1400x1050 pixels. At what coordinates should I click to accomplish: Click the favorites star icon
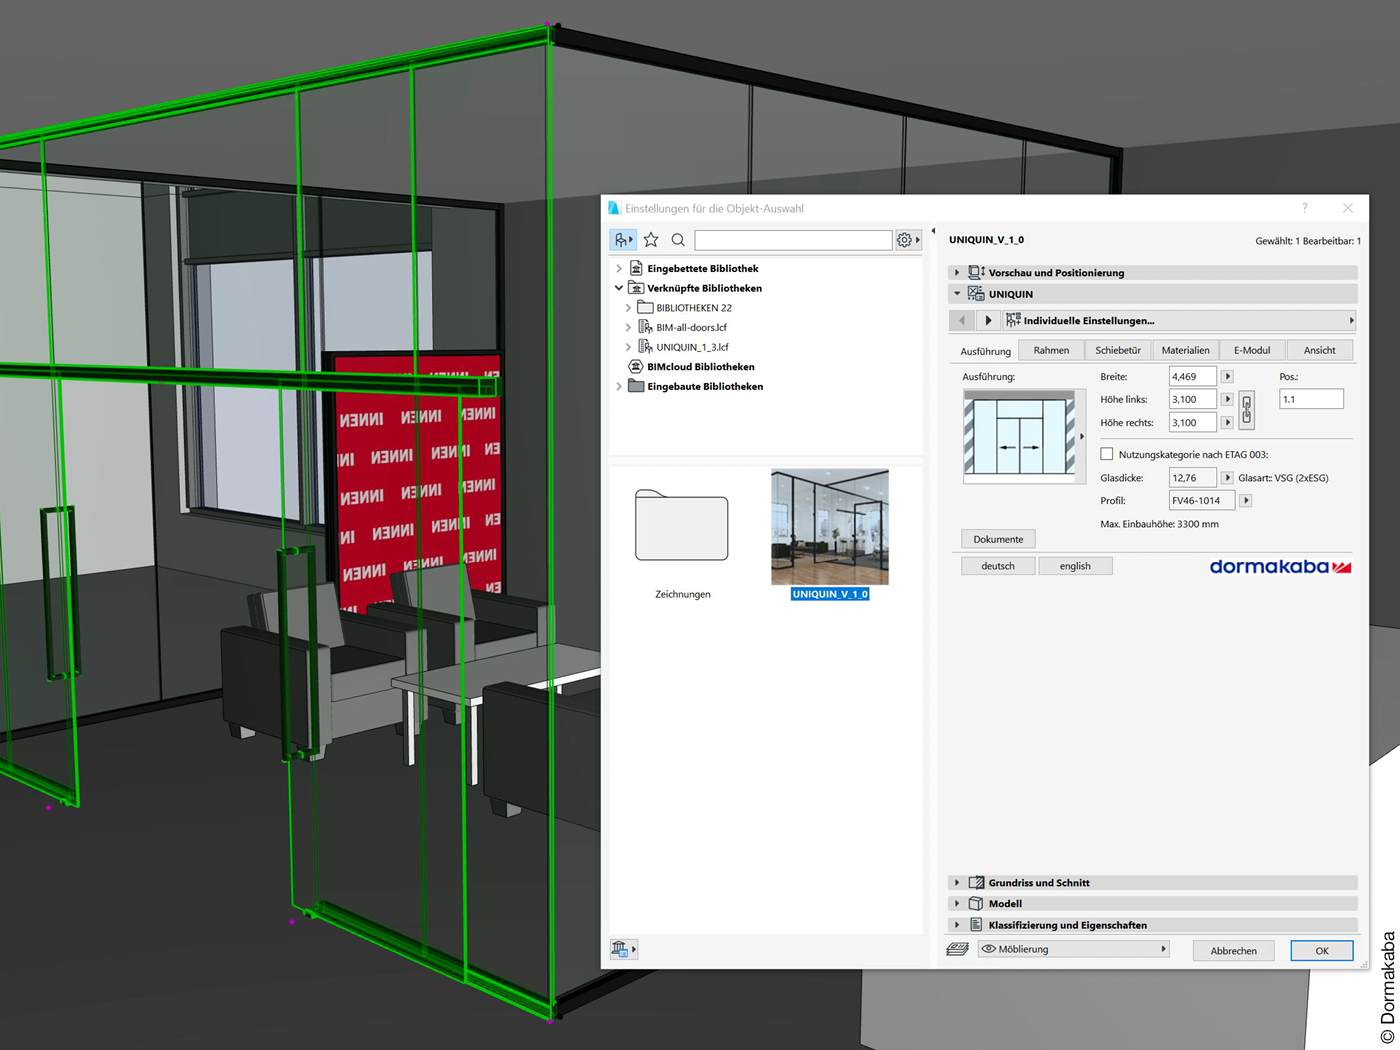coord(651,240)
